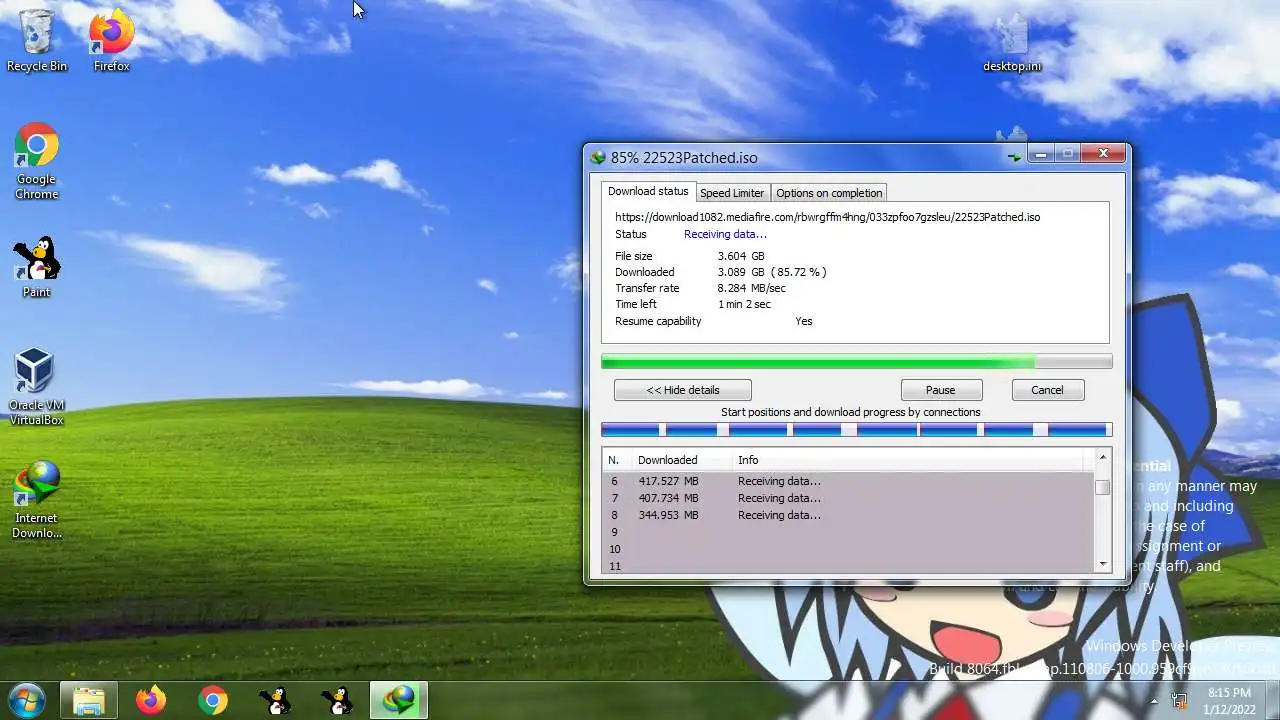Open the Recycle Bin desktop icon

(x=36, y=40)
